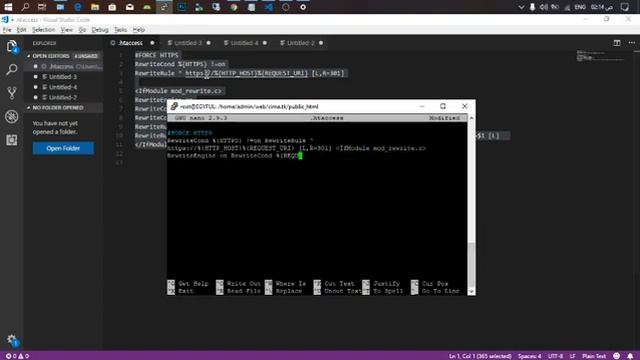
Task: Open the View menu
Action: (67, 30)
